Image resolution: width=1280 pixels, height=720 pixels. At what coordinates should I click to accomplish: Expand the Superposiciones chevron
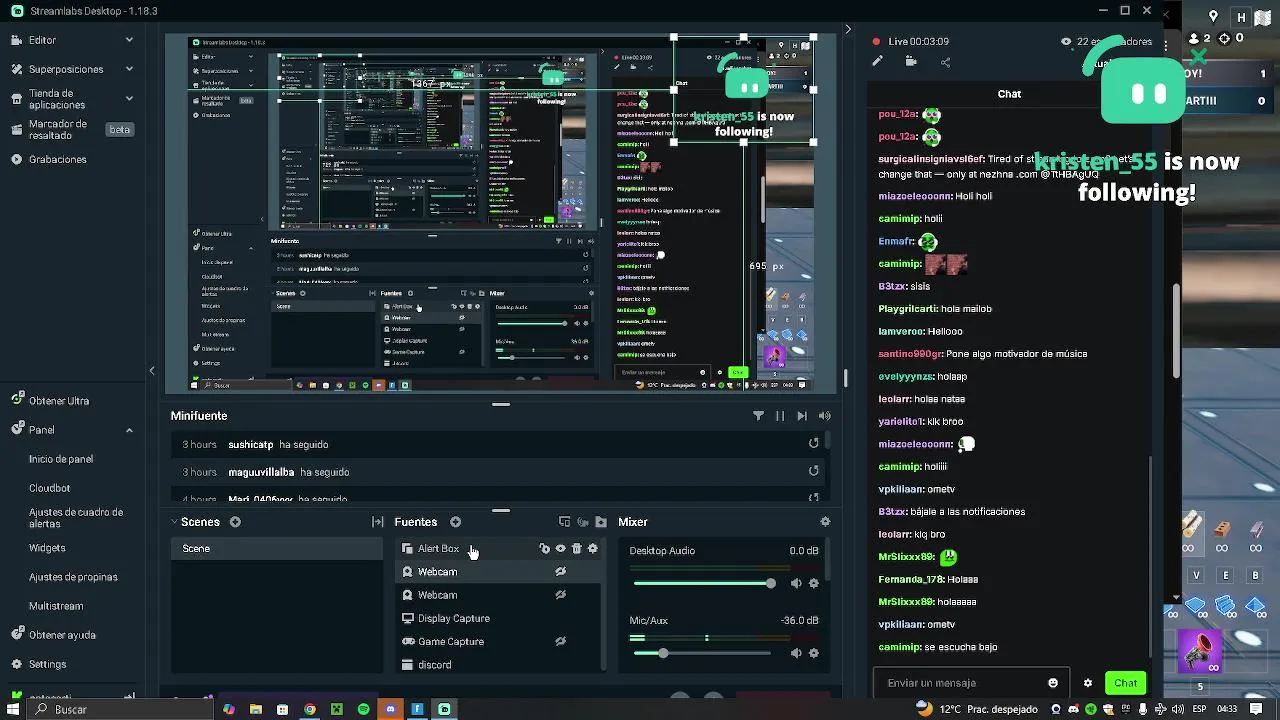click(129, 69)
